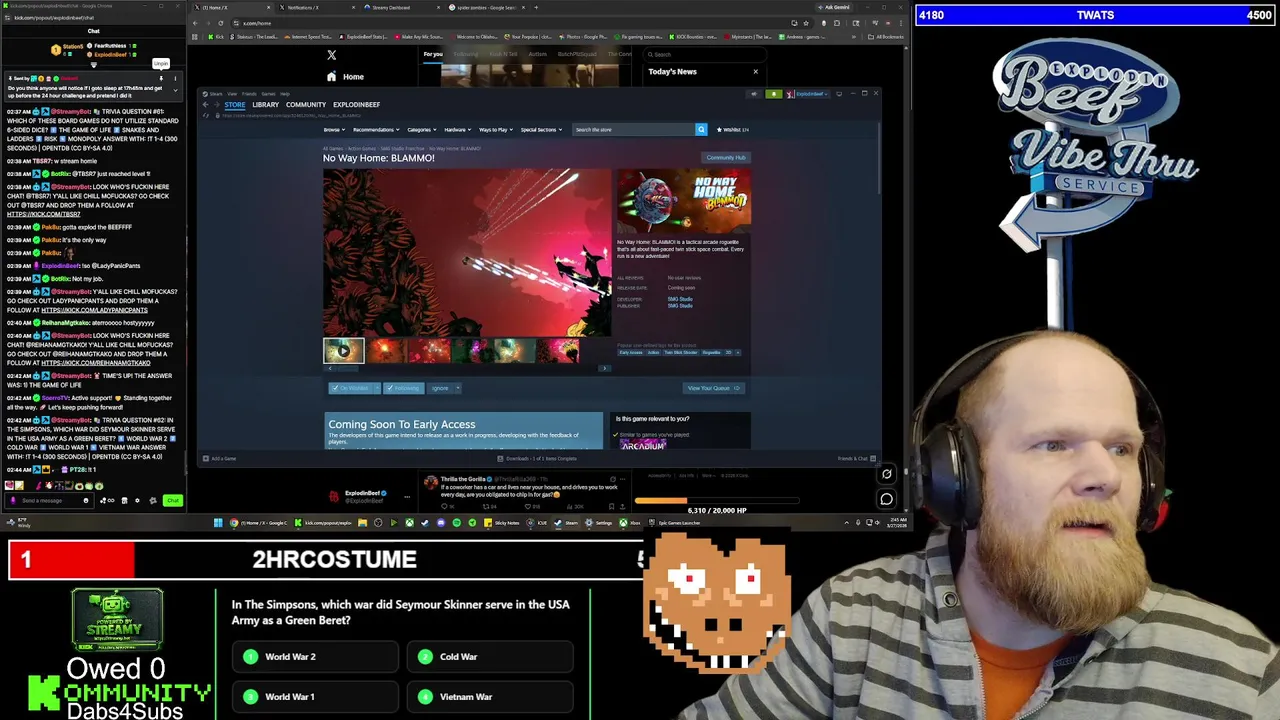Open the Hardware dropdown
Screen dimensions: 1280x720
click(457, 129)
